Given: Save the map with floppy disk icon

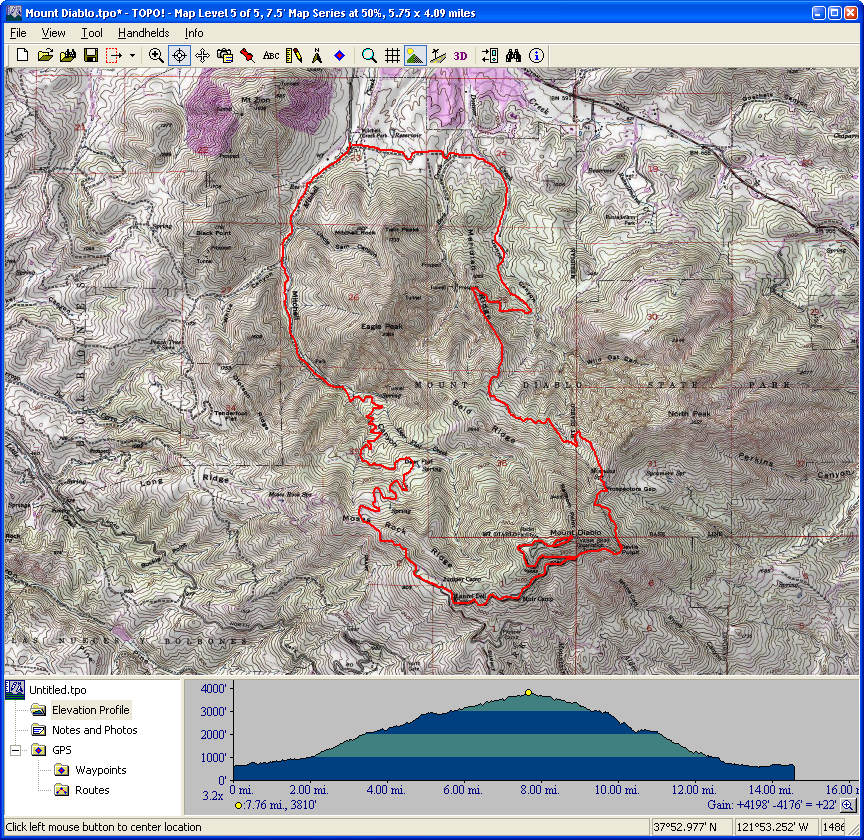Looking at the screenshot, I should pyautogui.click(x=90, y=56).
